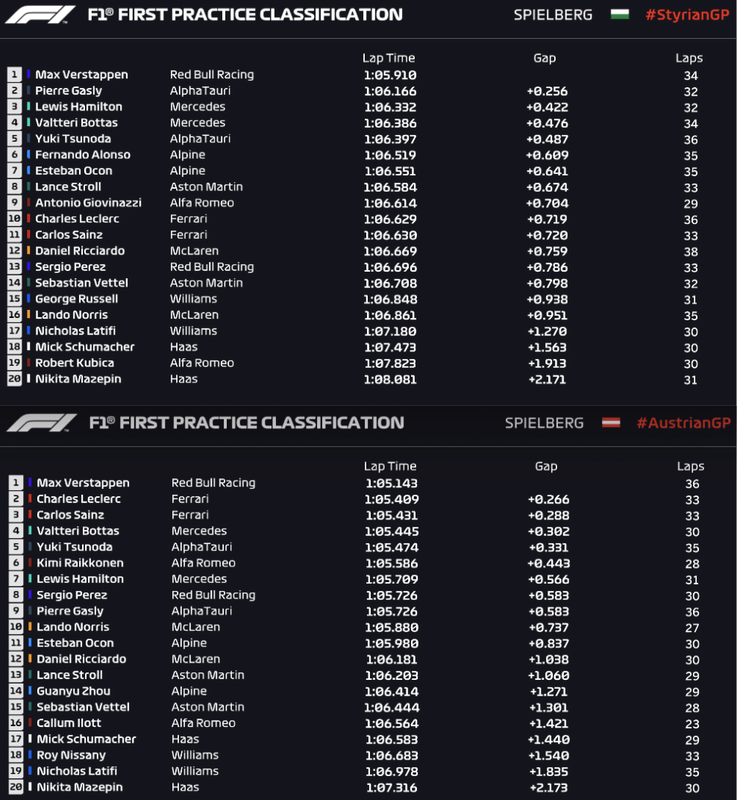Click the +2.173 gap value
This screenshot has width=737, height=800.
coord(546,787)
